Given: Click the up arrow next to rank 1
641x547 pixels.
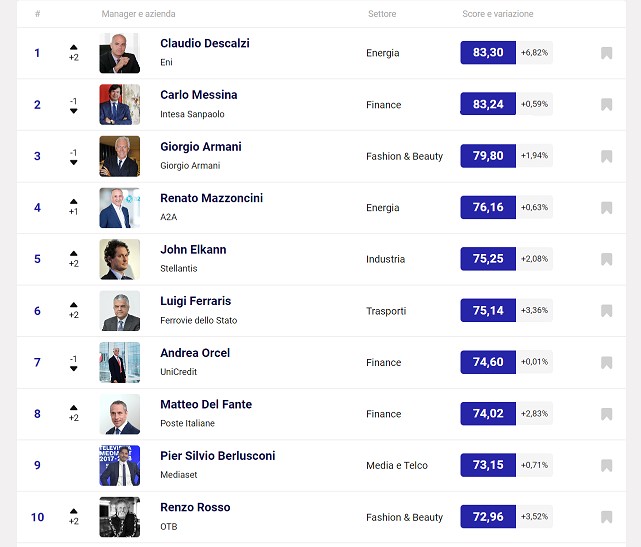Looking at the screenshot, I should [73, 46].
